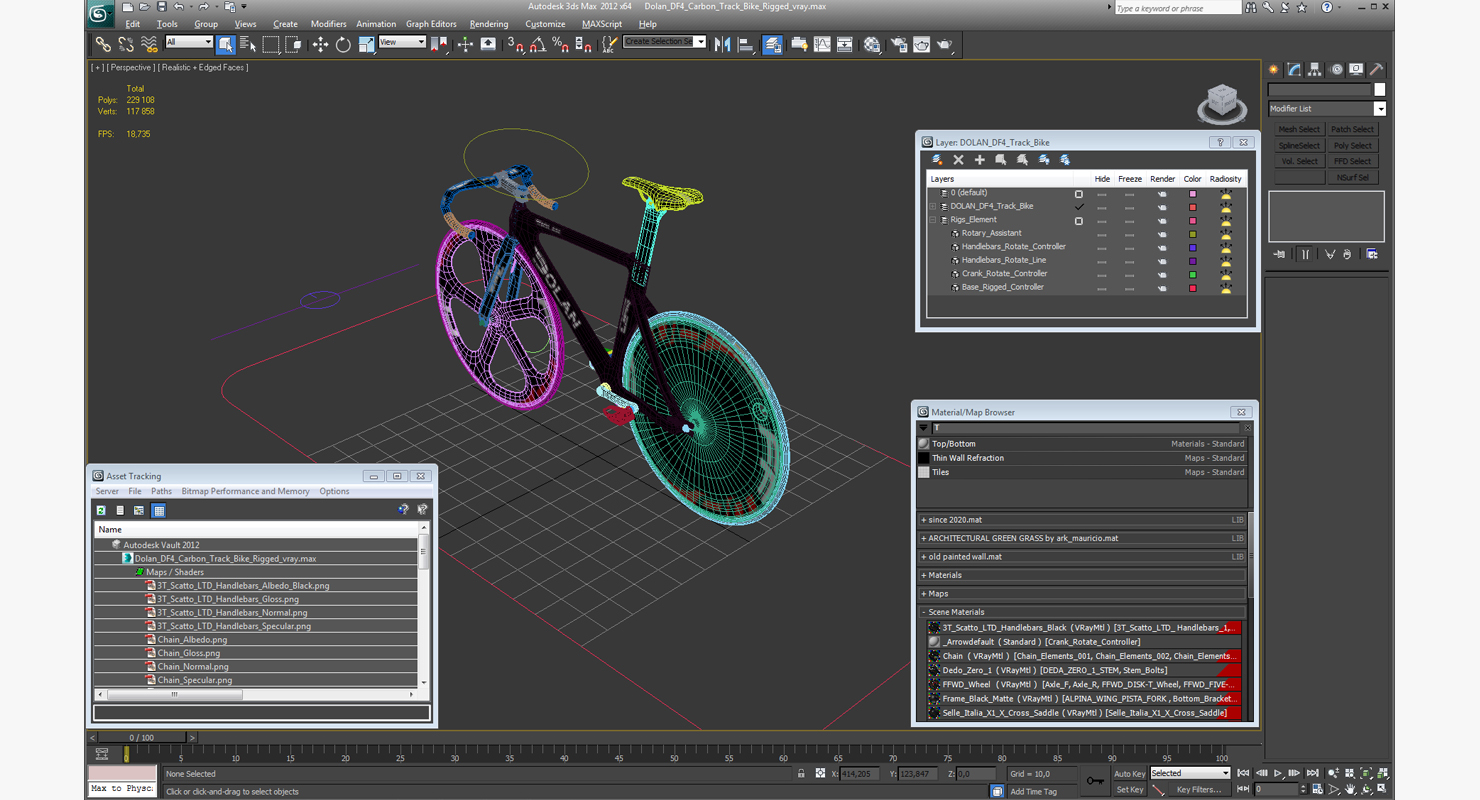
Task: Activate the Select and Rotate tool
Action: [x=343, y=44]
